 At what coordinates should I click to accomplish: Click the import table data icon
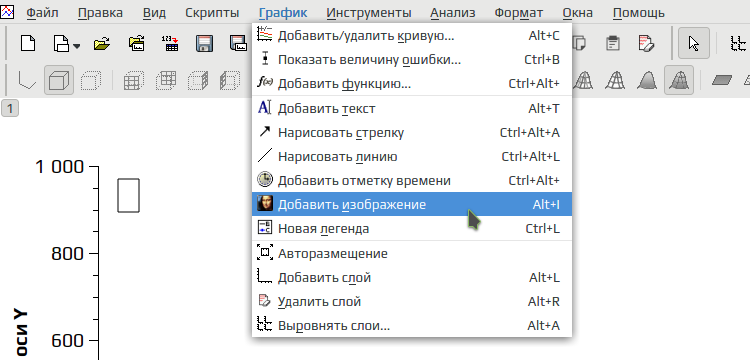(169, 44)
